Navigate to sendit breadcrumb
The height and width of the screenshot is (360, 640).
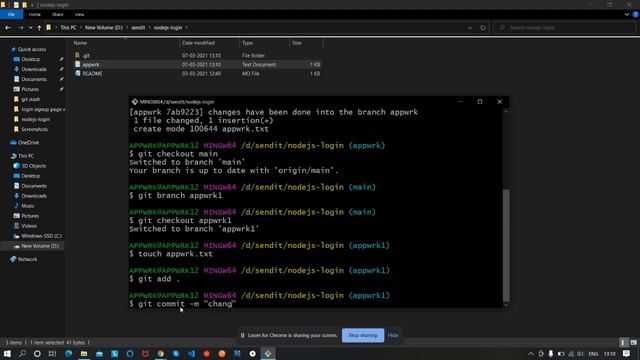click(x=138, y=28)
